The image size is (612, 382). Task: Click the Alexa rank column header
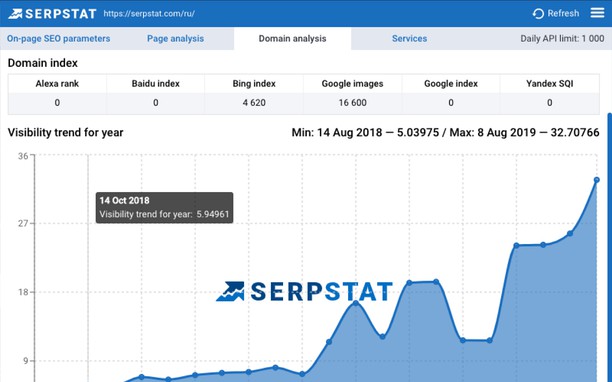[x=57, y=84]
